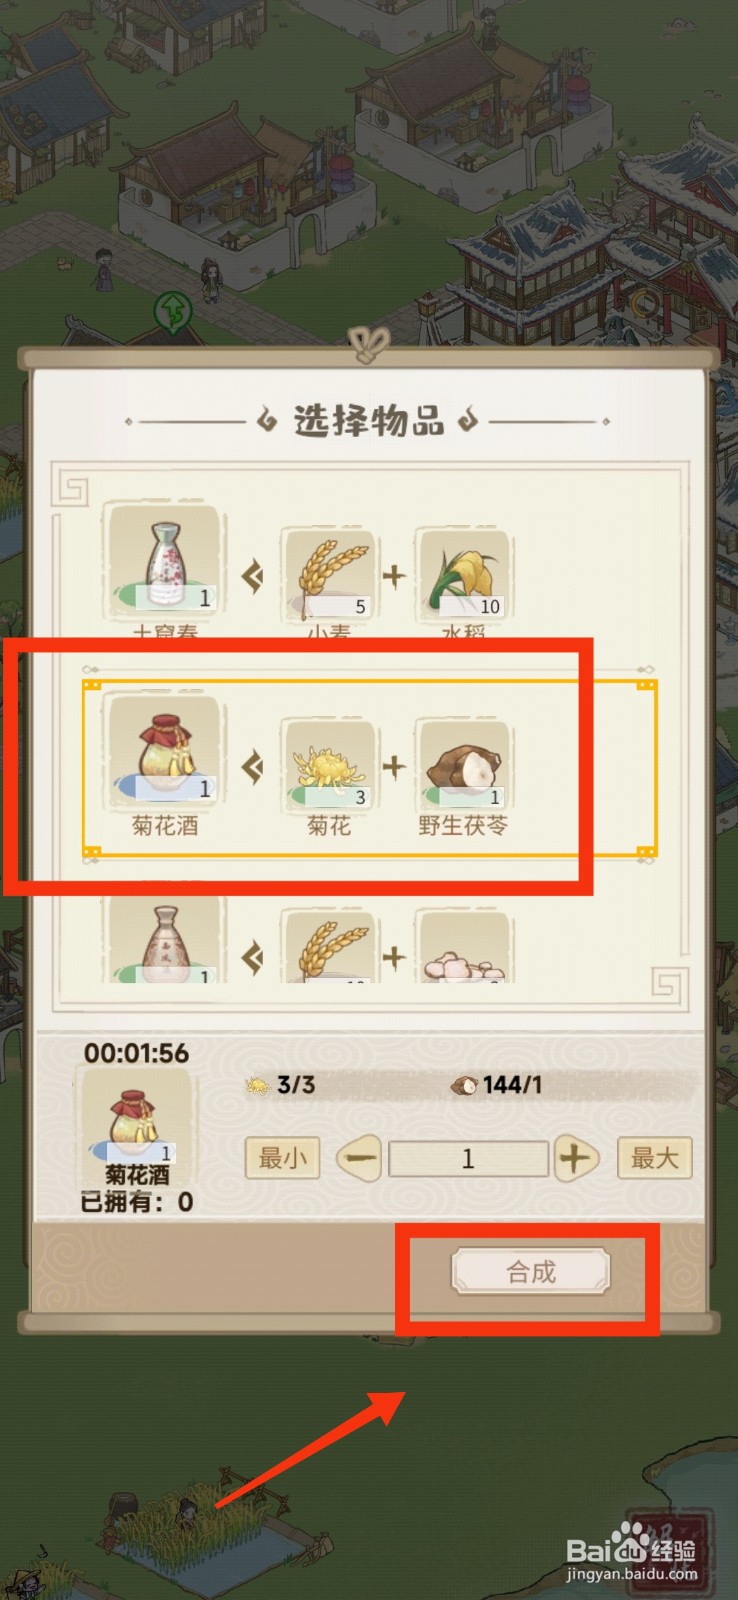Tap the green upgrade arrow bubble on map
This screenshot has height=1600, width=738.
173,311
